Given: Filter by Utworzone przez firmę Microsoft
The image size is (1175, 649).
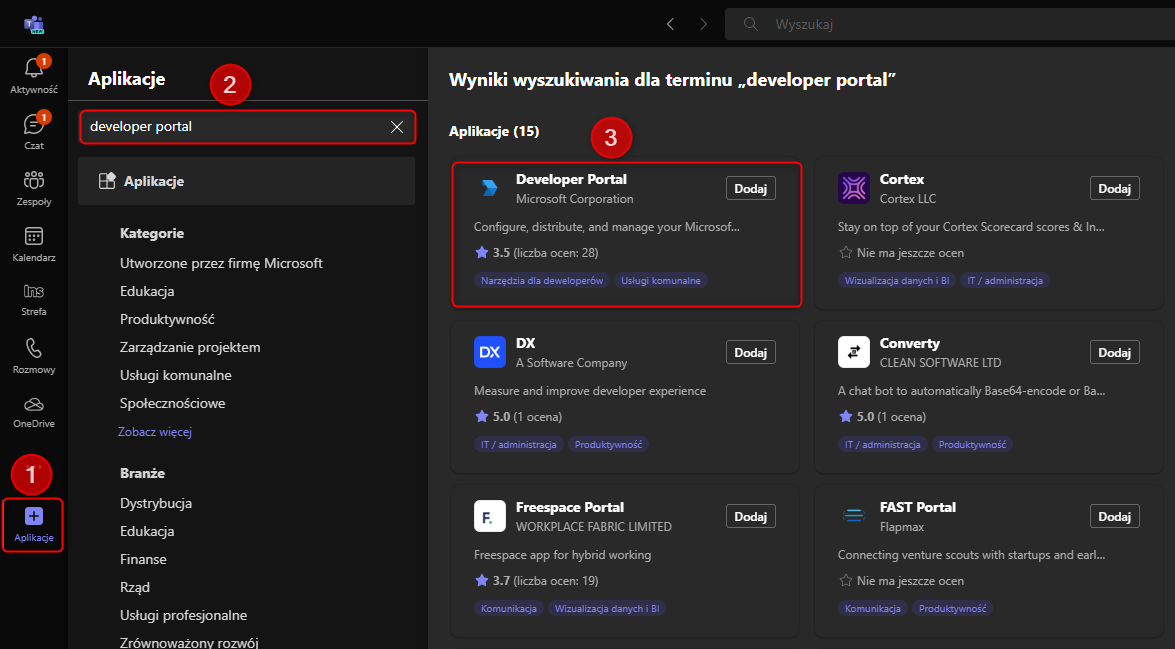Looking at the screenshot, I should 221,263.
